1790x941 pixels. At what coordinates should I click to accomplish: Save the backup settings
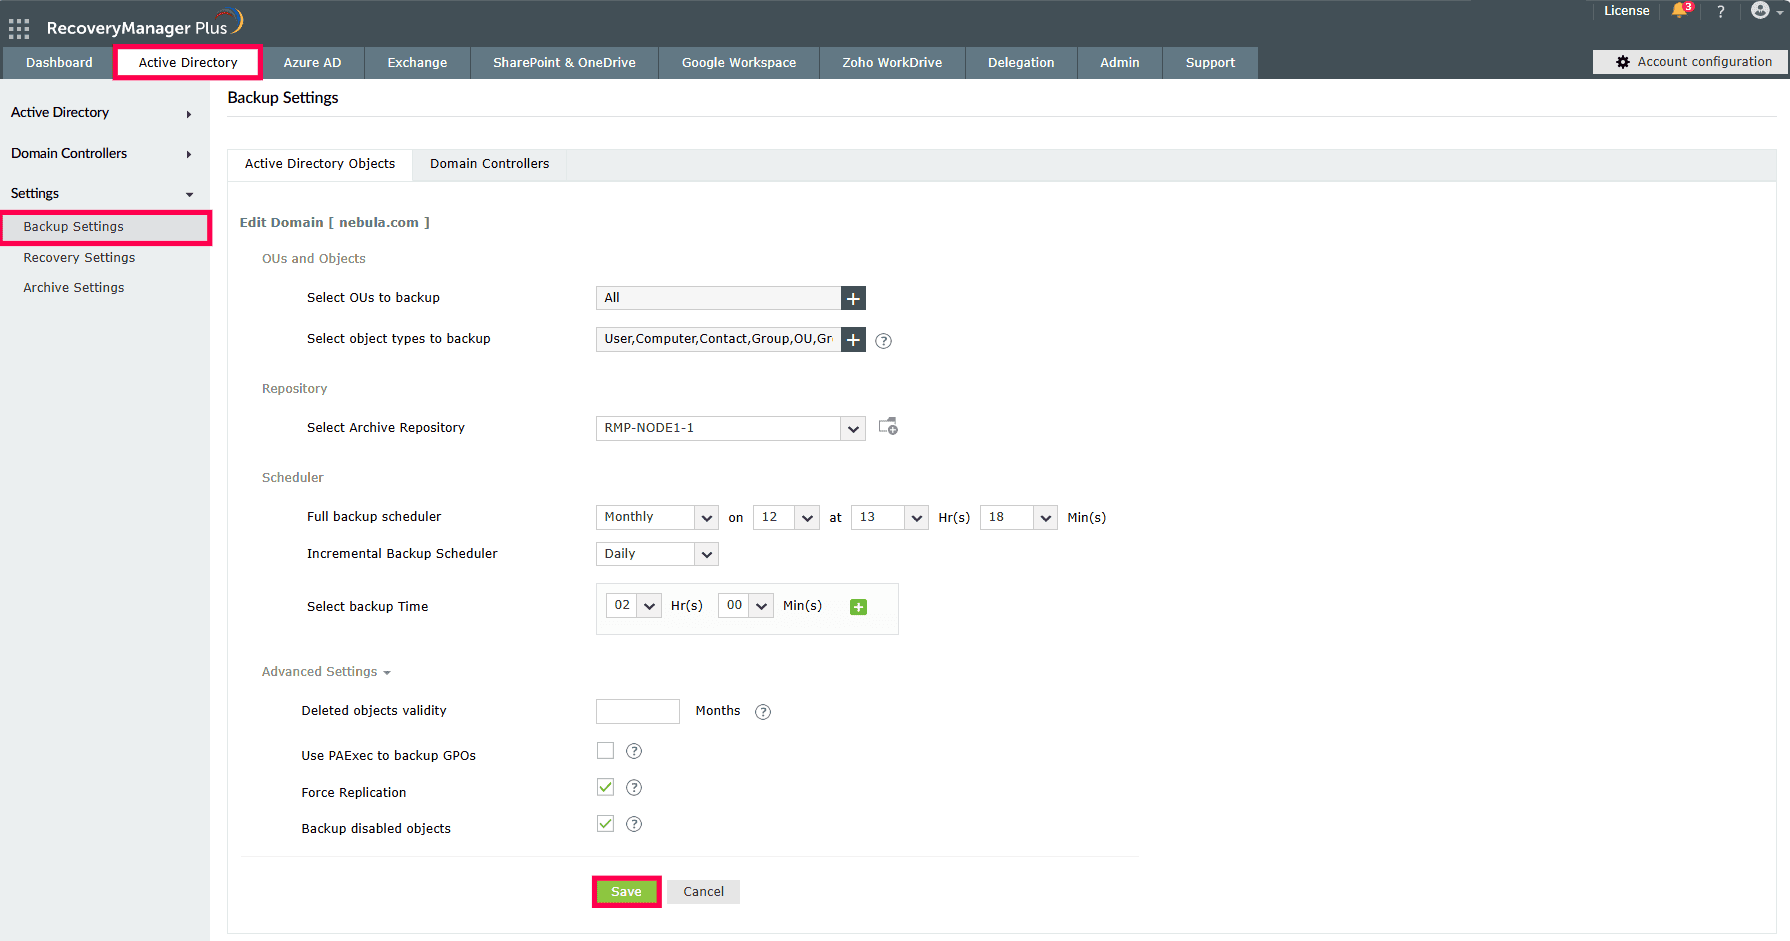626,892
